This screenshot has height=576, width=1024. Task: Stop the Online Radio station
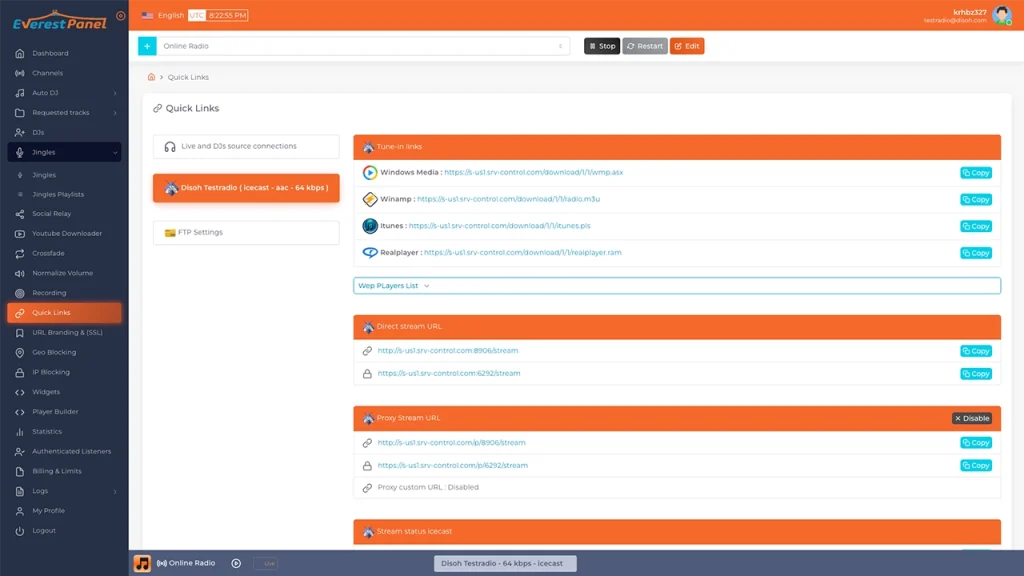click(601, 46)
